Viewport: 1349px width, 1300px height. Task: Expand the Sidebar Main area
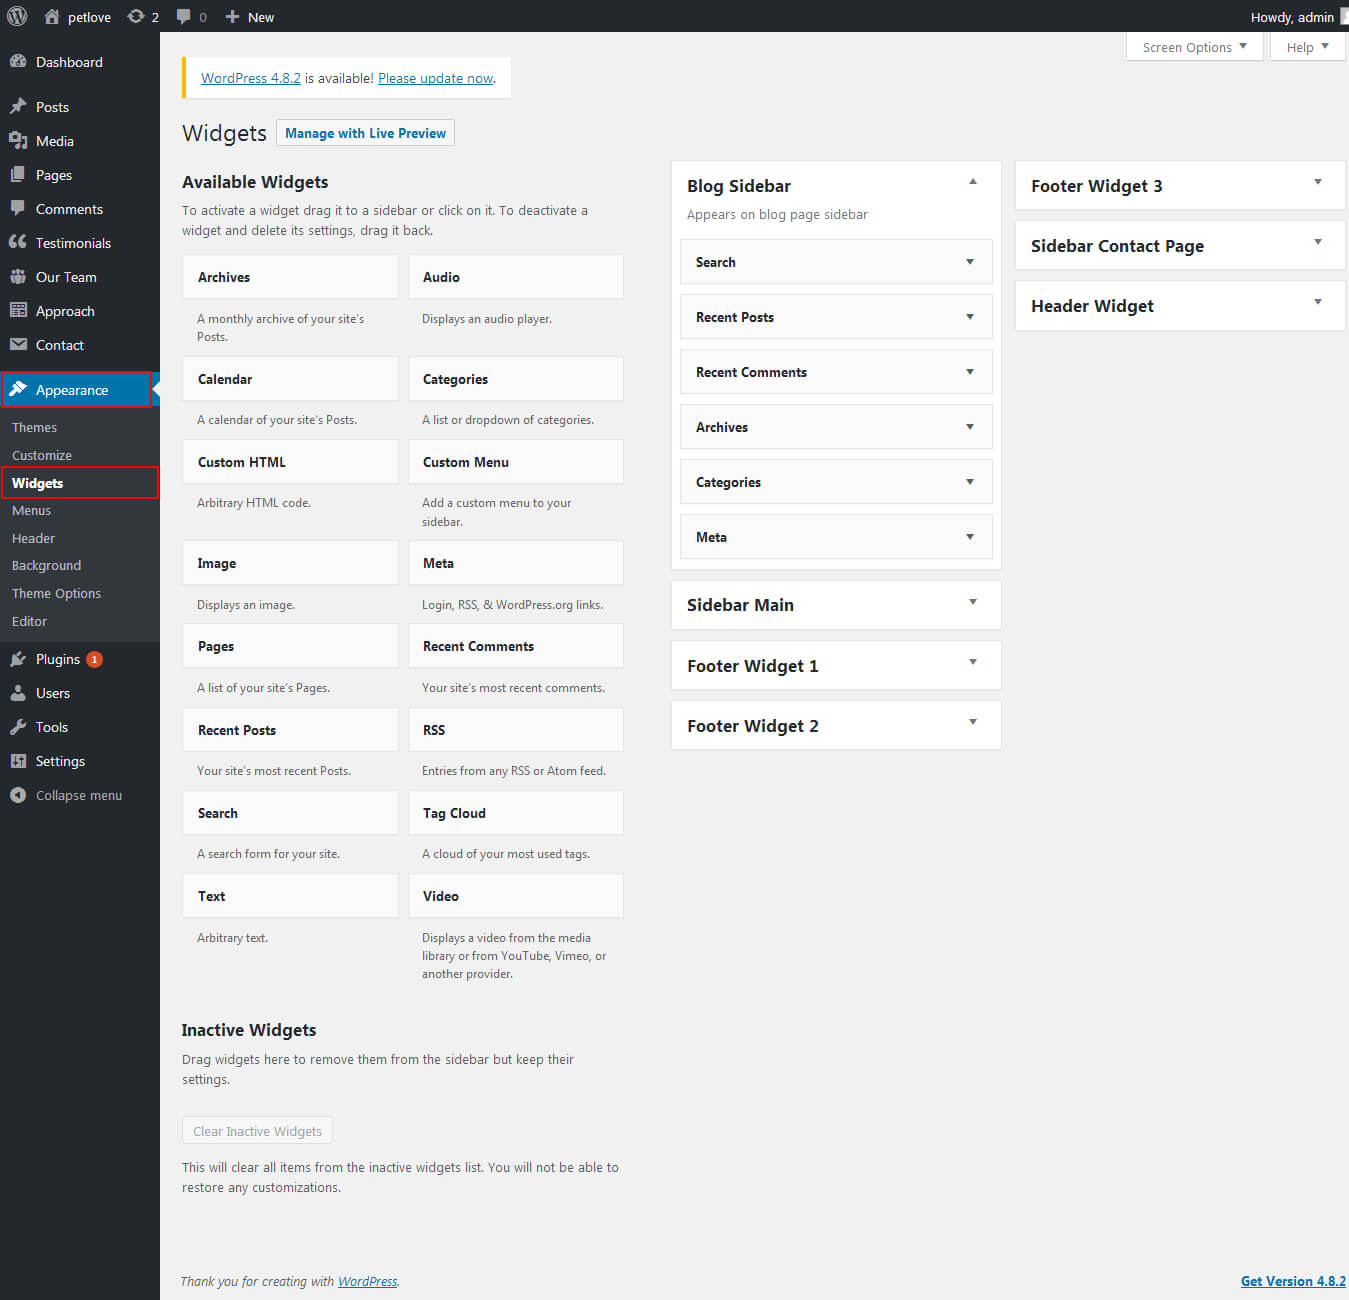point(972,602)
